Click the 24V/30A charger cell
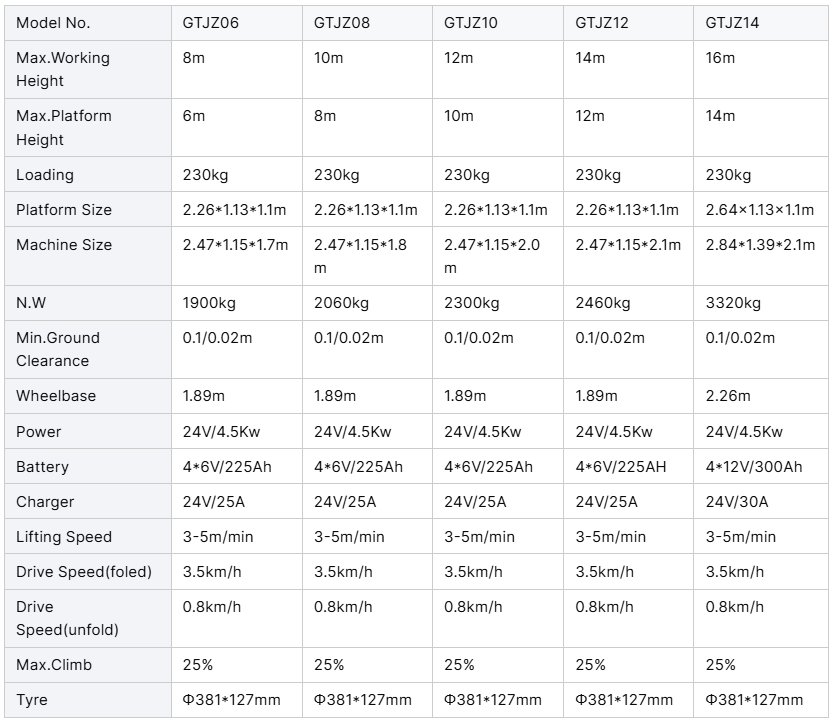The height and width of the screenshot is (723, 833). tap(736, 502)
